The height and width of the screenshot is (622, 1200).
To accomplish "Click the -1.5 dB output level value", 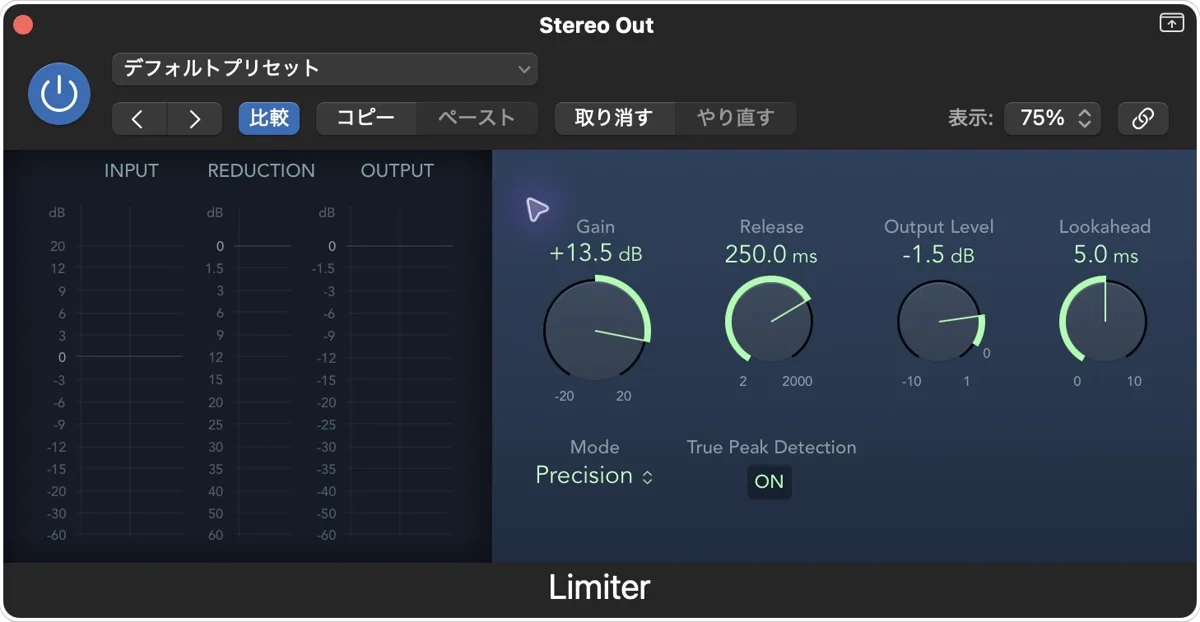I will click(x=938, y=255).
